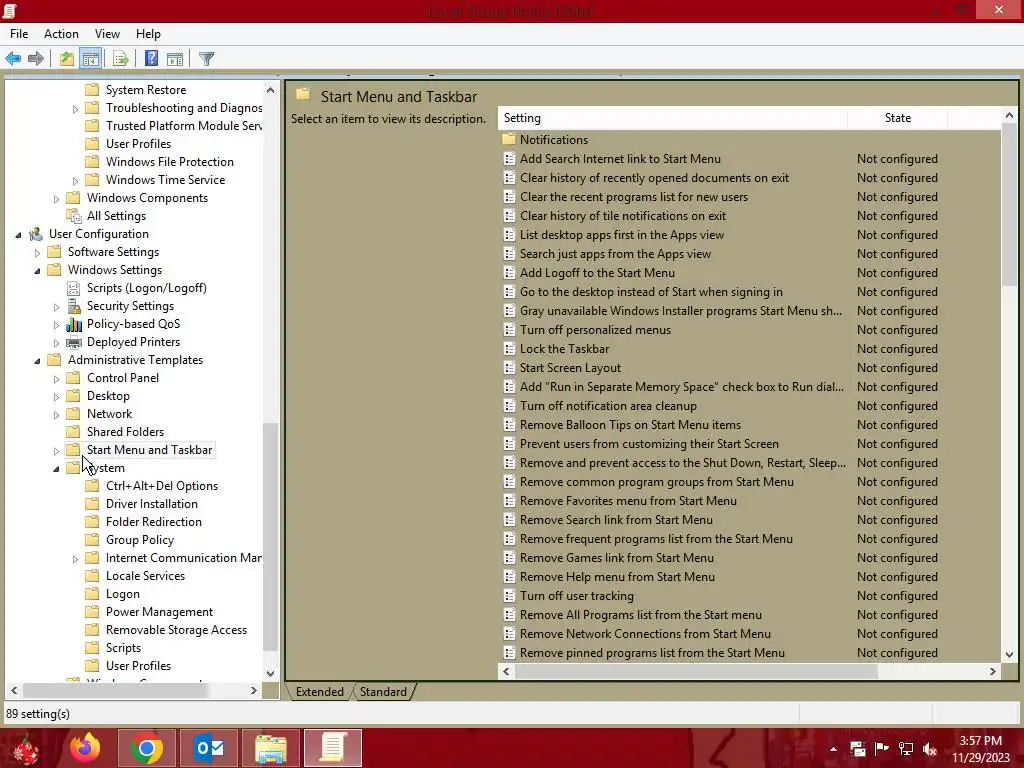Click the Back arrow toolbar icon

point(13,59)
